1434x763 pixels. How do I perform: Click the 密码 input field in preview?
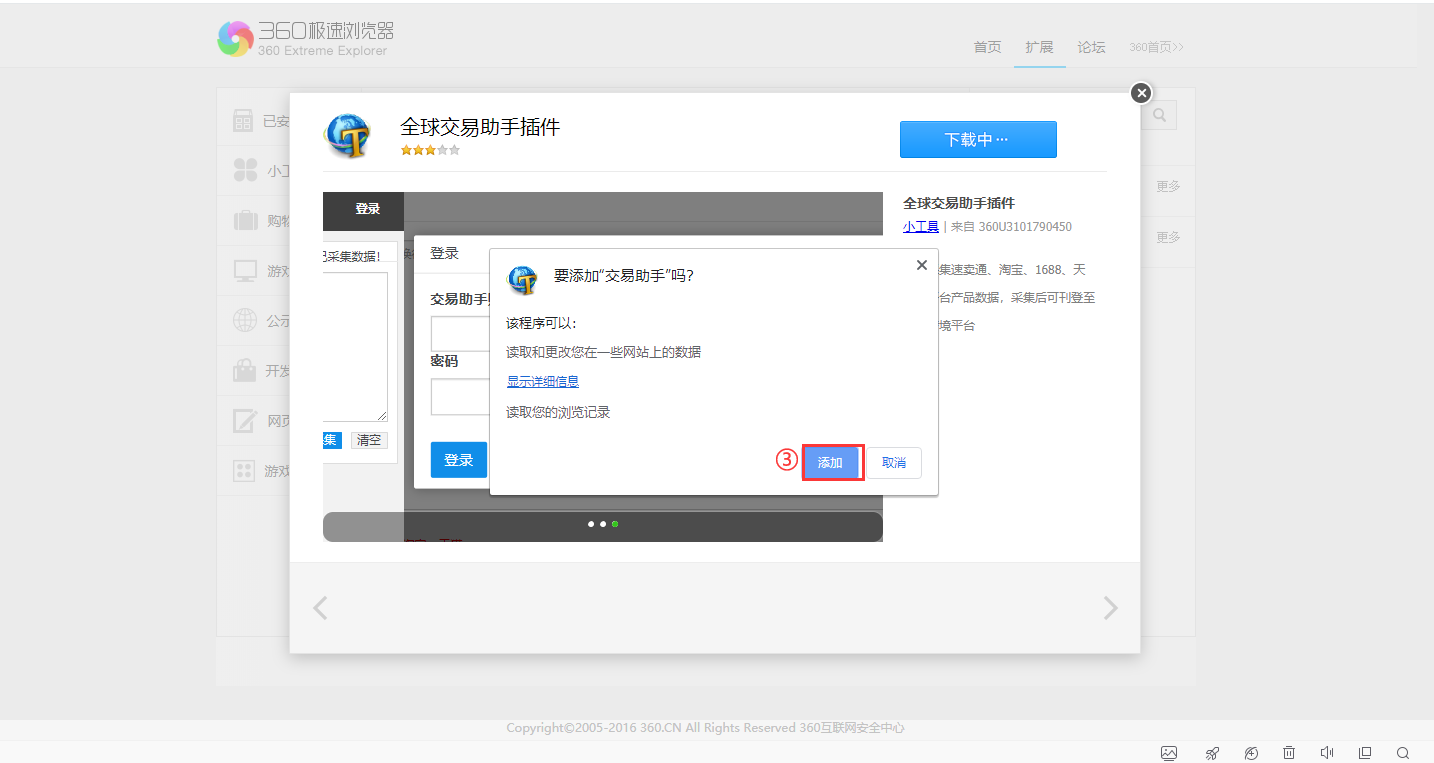460,397
